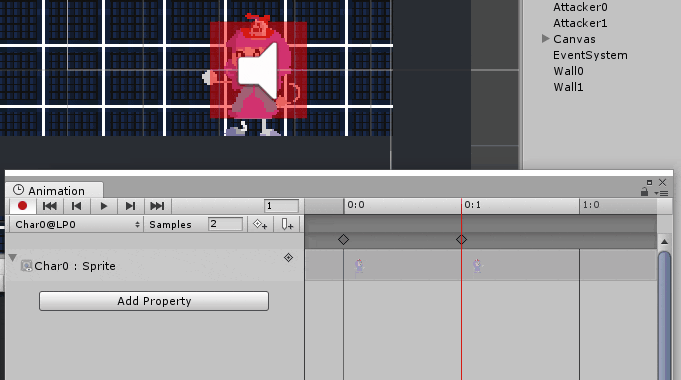Click the Add Event icon
The width and height of the screenshot is (681, 380).
[x=287, y=225]
